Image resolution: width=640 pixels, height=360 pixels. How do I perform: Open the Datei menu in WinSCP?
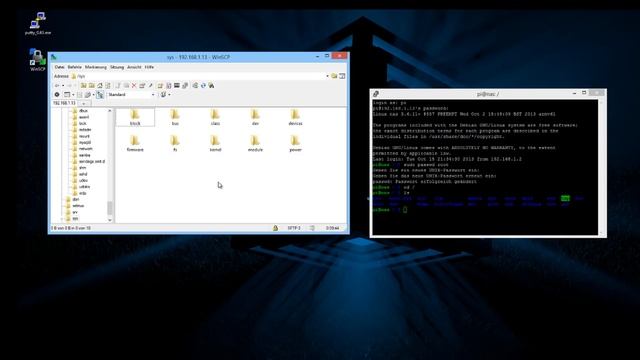pos(60,67)
